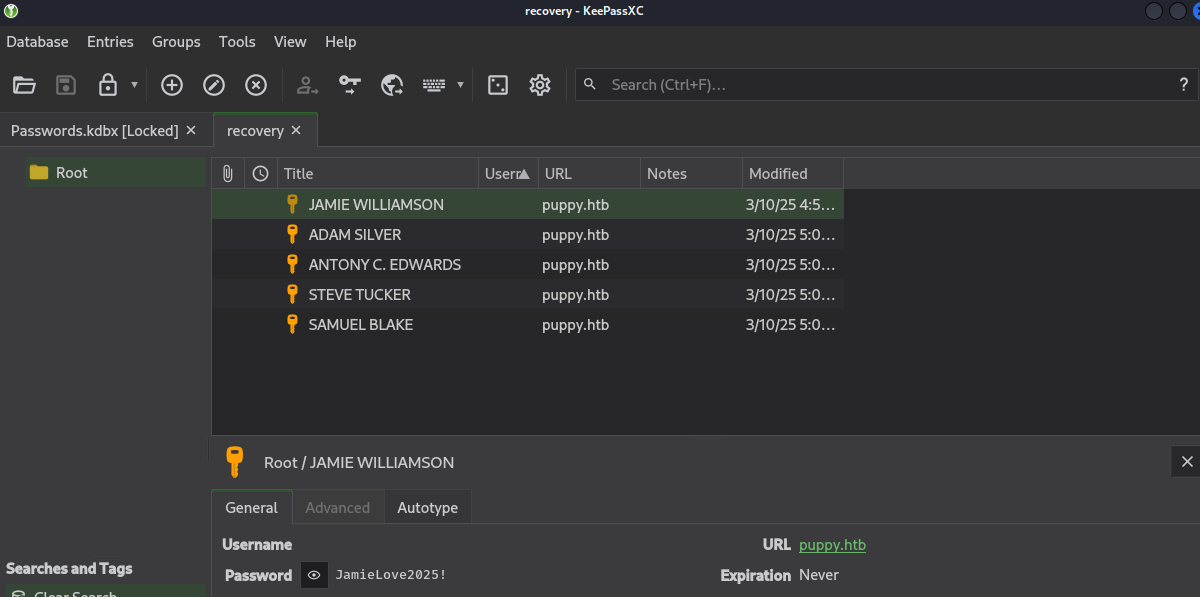The width and height of the screenshot is (1200, 597).
Task: Close the recovery database tab
Action: click(296, 131)
